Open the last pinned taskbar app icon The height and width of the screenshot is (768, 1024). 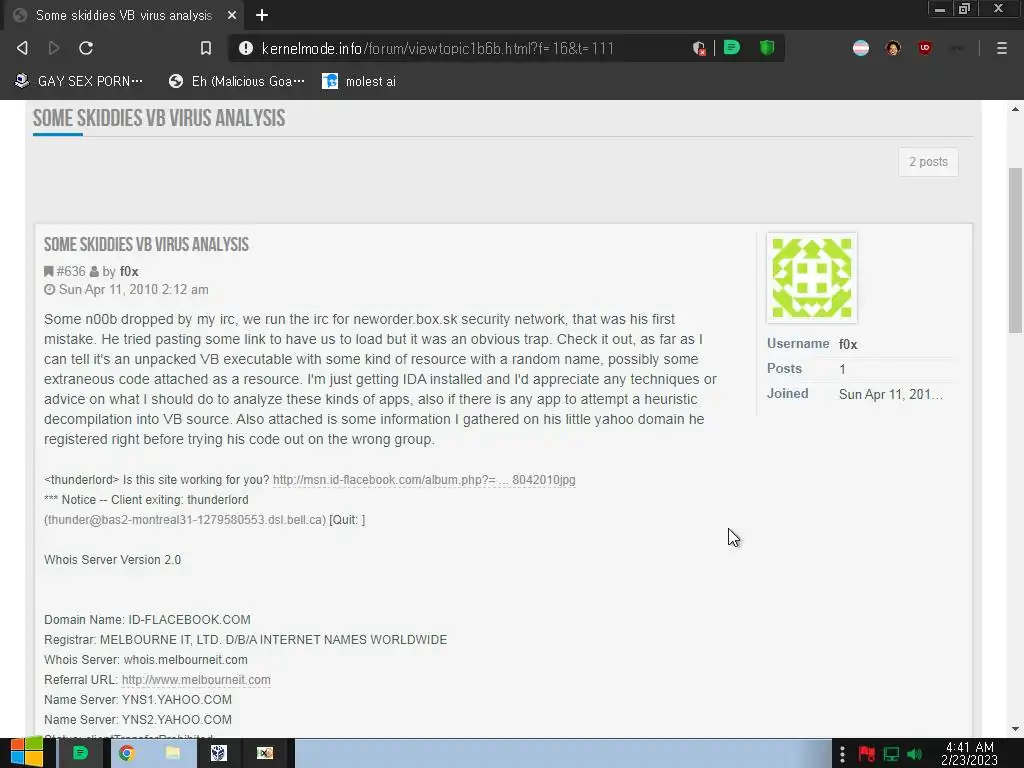[x=264, y=753]
